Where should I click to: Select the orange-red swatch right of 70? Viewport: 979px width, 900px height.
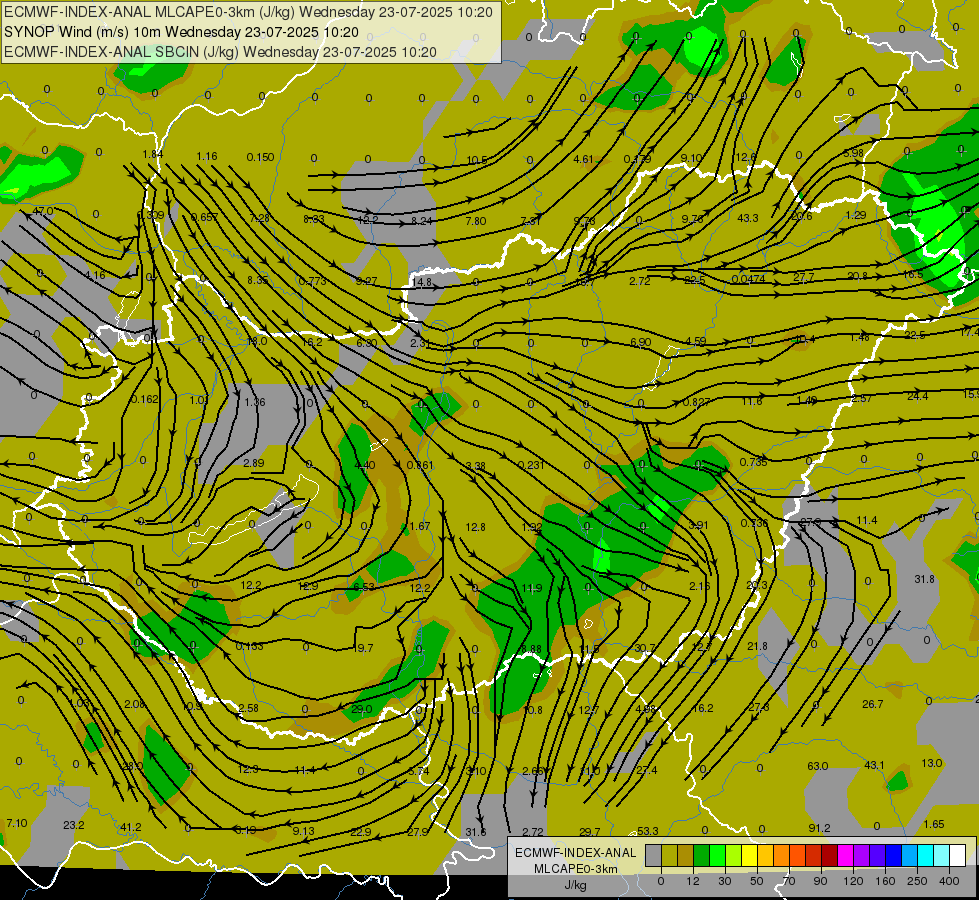tap(798, 855)
